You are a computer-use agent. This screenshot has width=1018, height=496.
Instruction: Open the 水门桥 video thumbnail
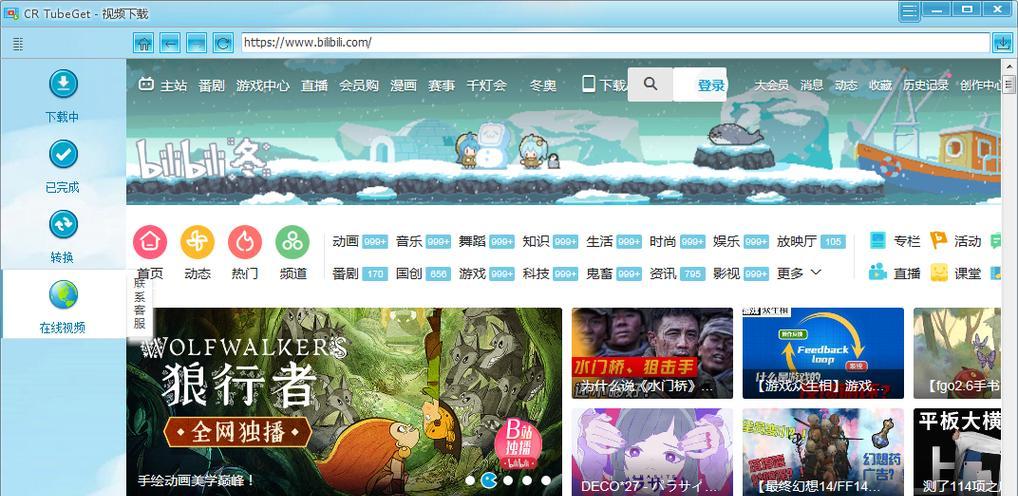pyautogui.click(x=652, y=353)
